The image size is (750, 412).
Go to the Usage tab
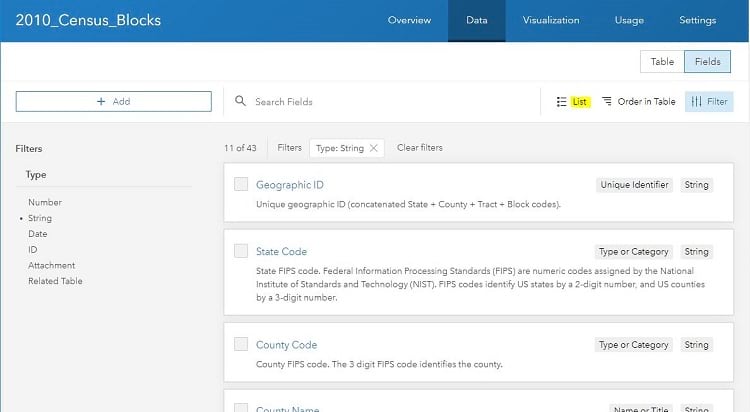(629, 20)
